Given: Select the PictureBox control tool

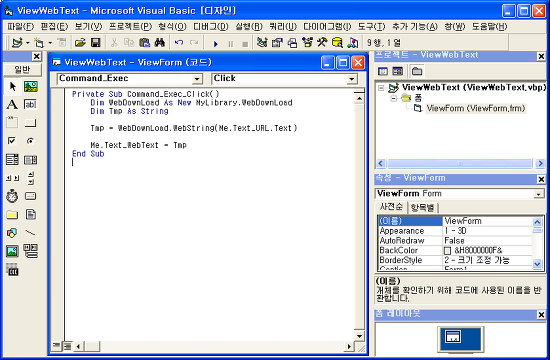Looking at the screenshot, I should click(31, 86).
